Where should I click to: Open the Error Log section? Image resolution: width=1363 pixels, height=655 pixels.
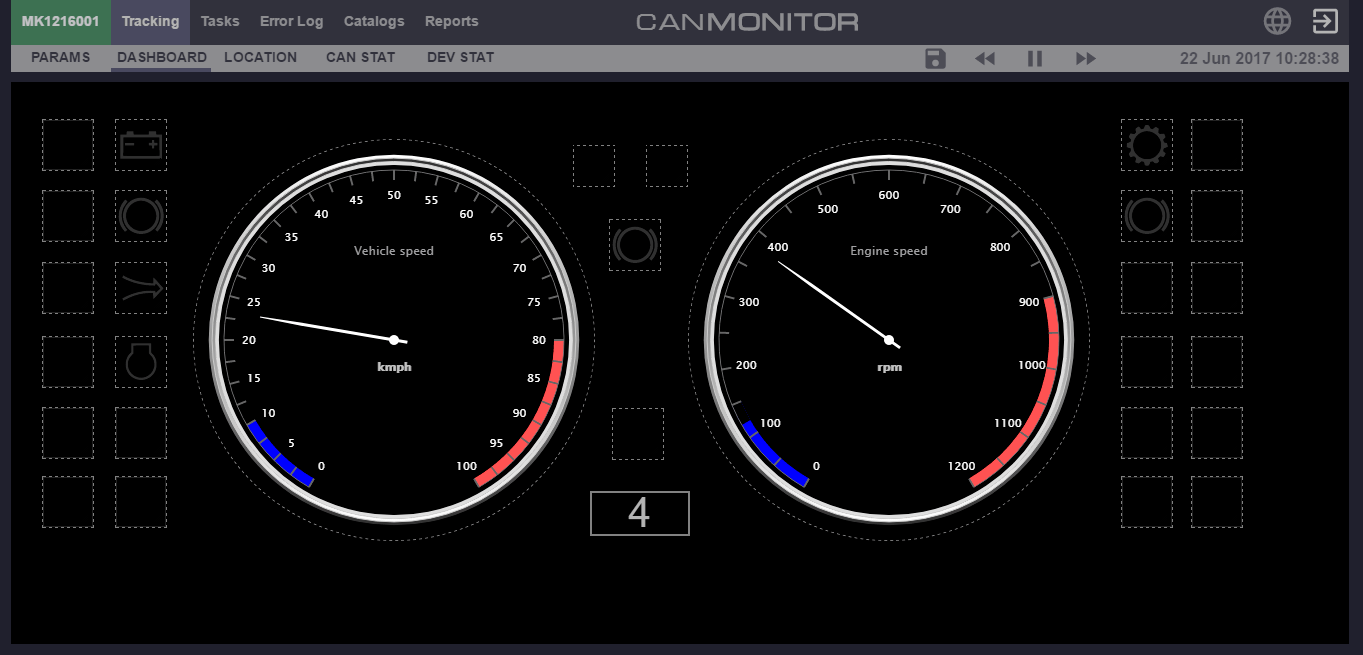(291, 21)
